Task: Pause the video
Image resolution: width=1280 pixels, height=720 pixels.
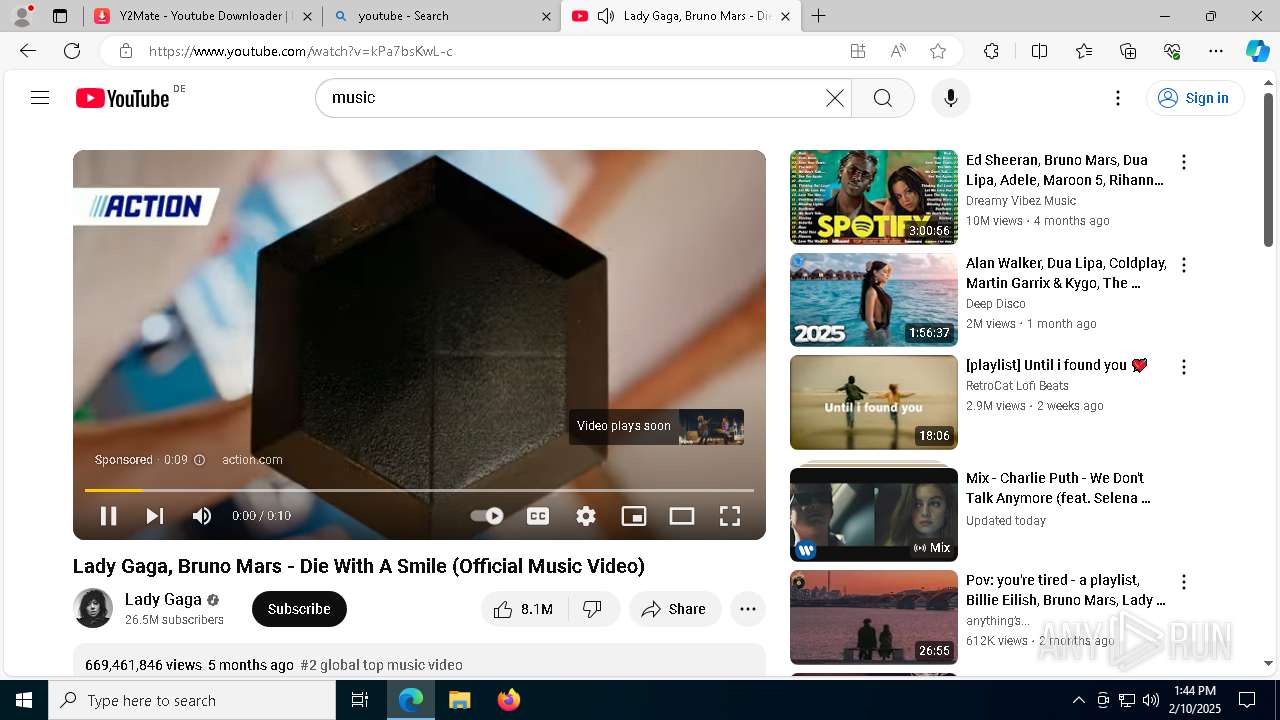Action: point(108,516)
